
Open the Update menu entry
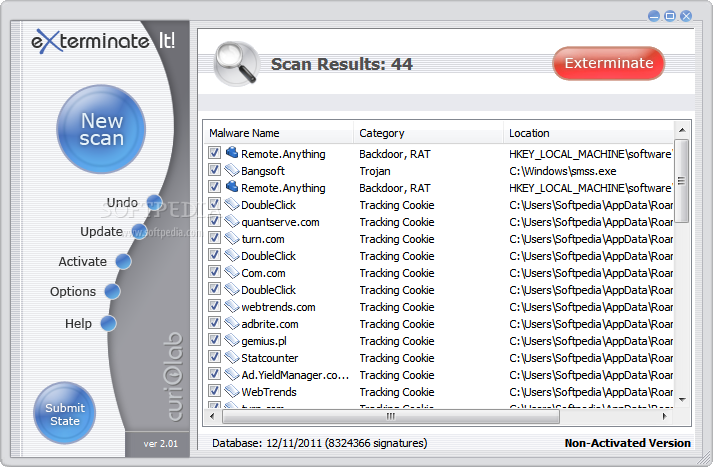(101, 231)
